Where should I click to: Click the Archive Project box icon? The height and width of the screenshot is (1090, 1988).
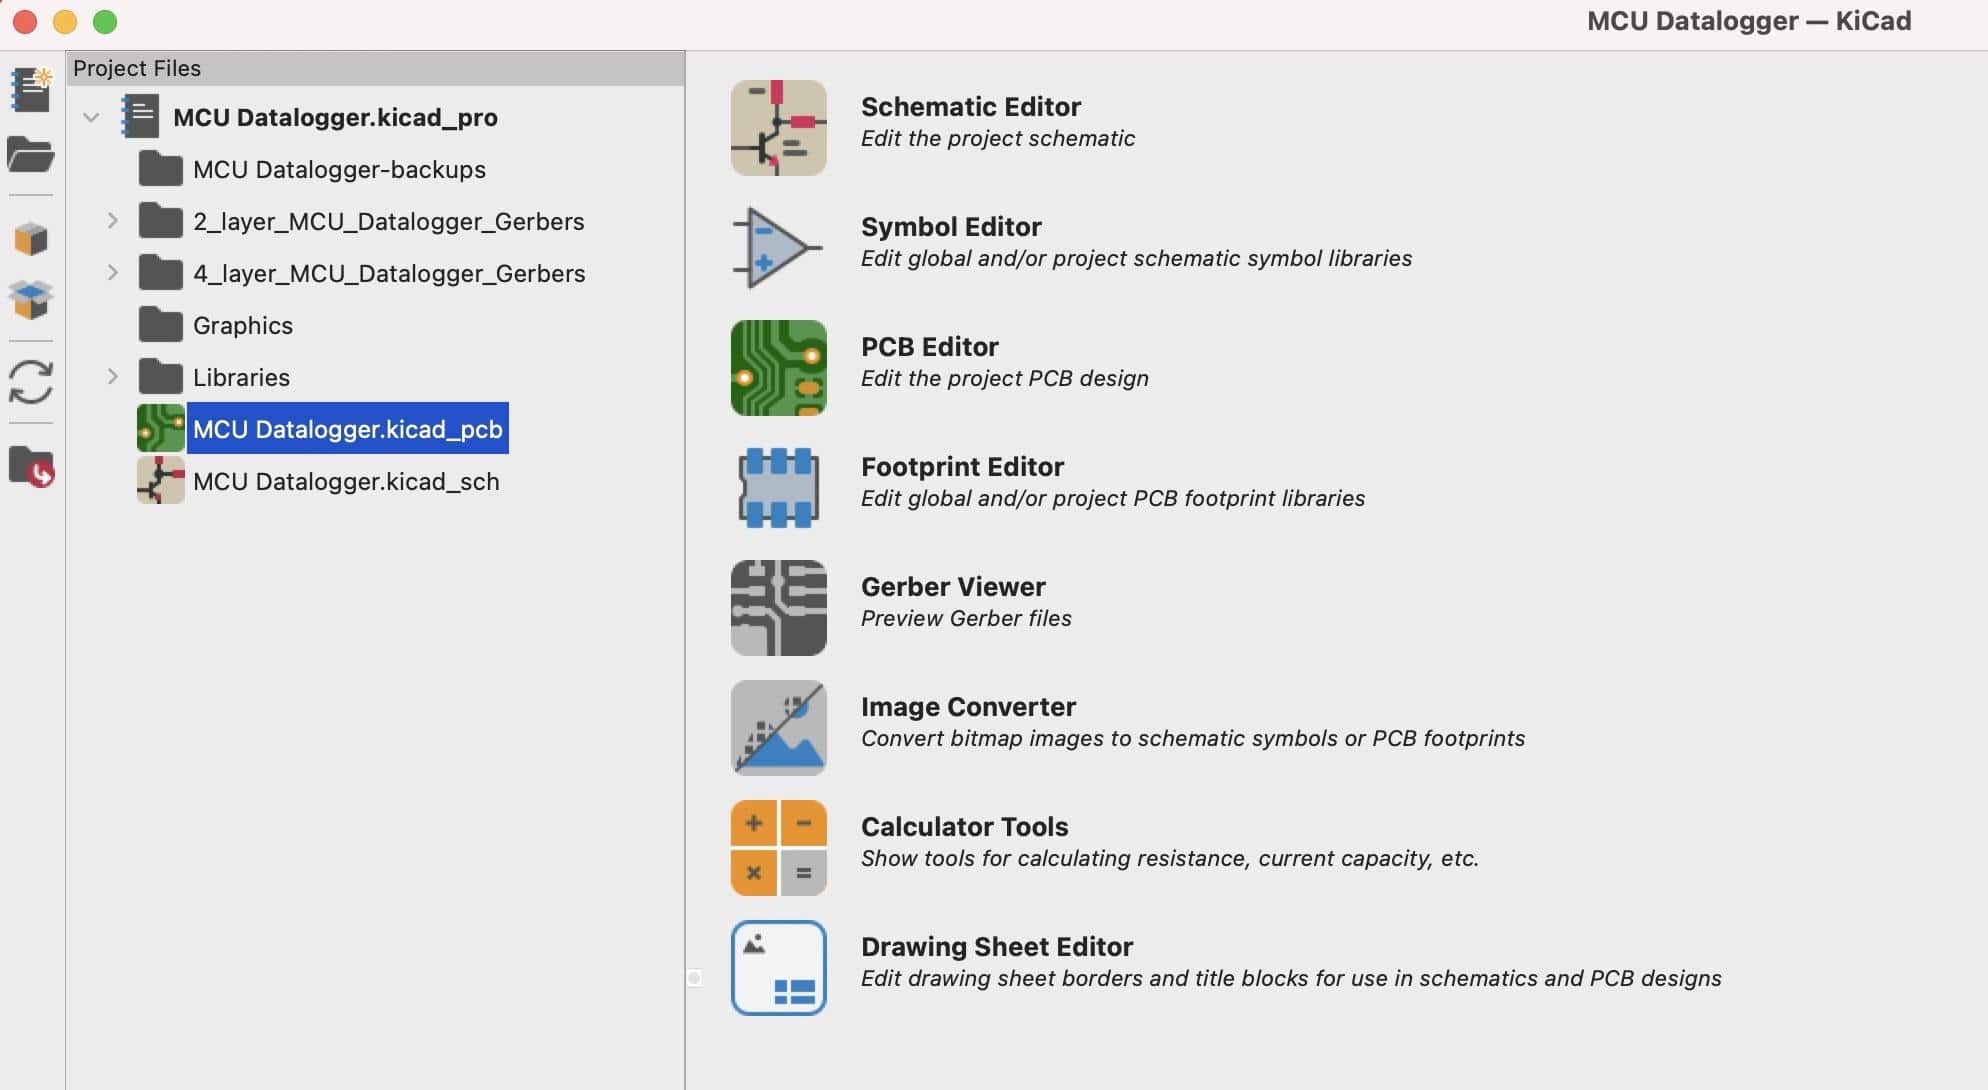point(31,239)
